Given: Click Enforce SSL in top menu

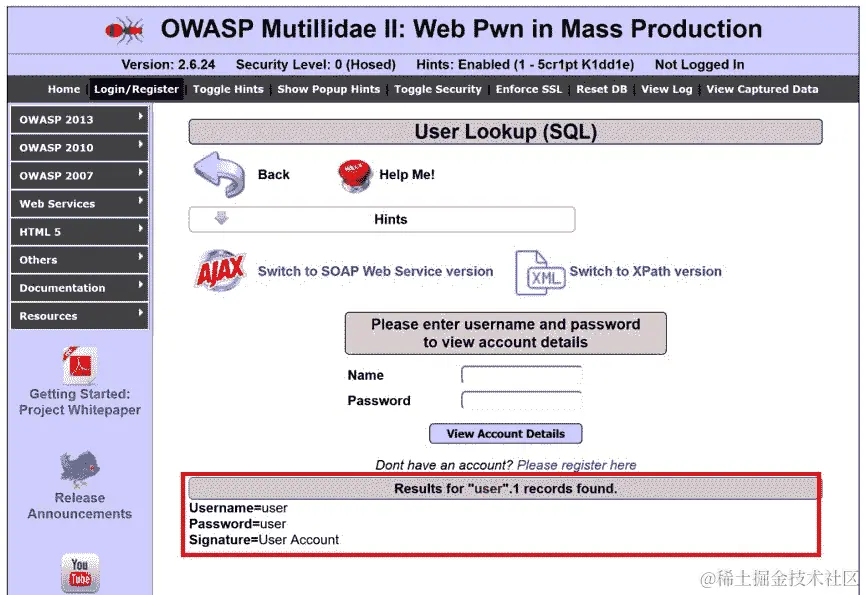Looking at the screenshot, I should click(x=529, y=89).
